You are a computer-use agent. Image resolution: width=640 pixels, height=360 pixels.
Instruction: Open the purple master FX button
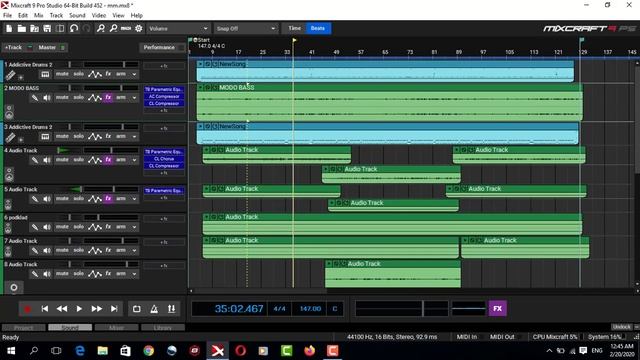(x=498, y=309)
